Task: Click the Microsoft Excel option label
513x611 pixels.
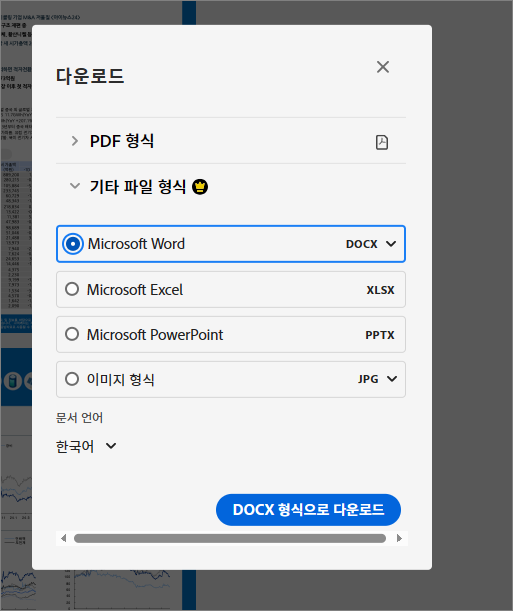Action: 135,290
